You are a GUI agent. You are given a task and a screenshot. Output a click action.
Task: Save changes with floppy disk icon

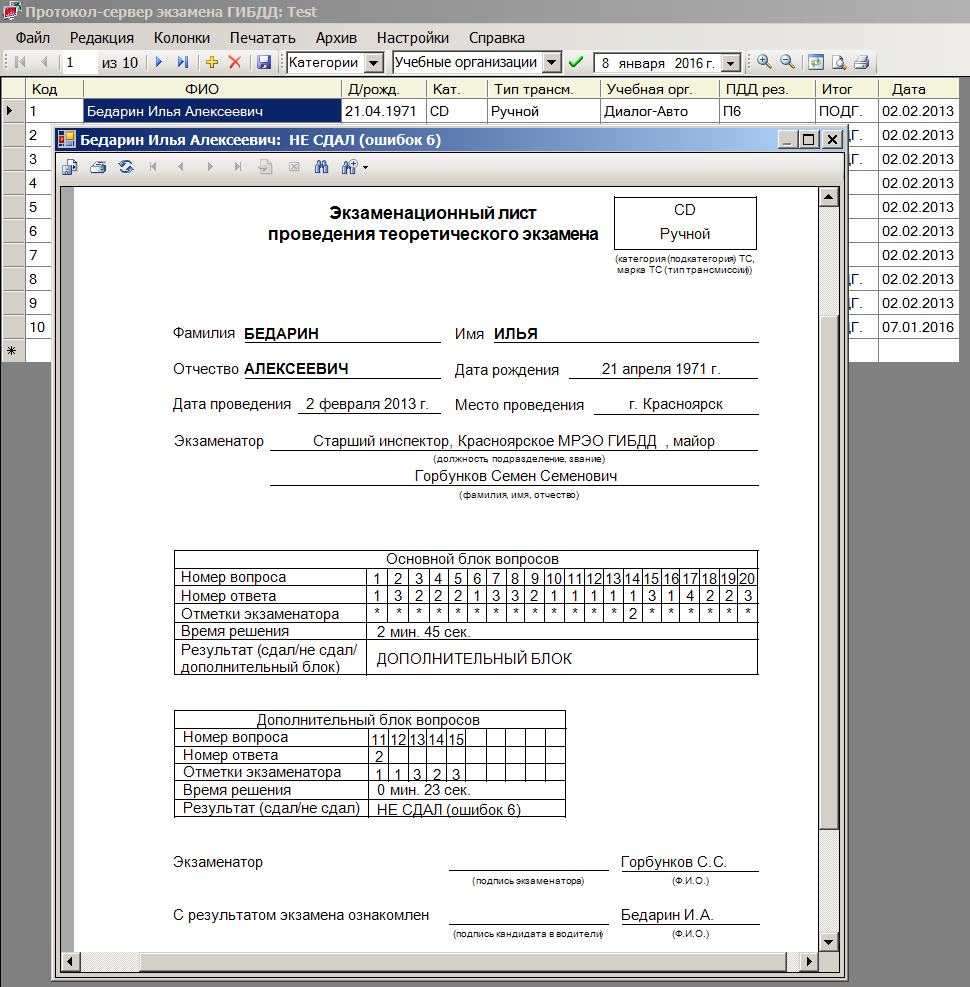tap(264, 62)
